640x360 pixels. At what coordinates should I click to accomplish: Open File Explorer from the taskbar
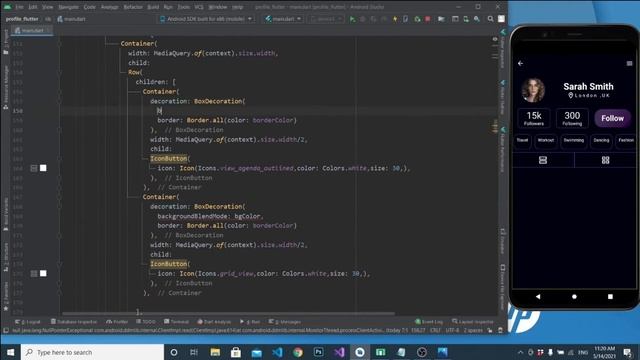215,352
